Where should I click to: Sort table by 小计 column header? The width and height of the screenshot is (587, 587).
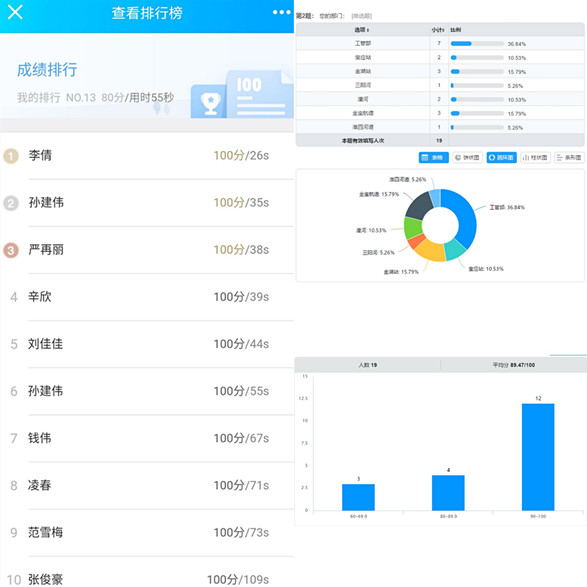coord(437,30)
